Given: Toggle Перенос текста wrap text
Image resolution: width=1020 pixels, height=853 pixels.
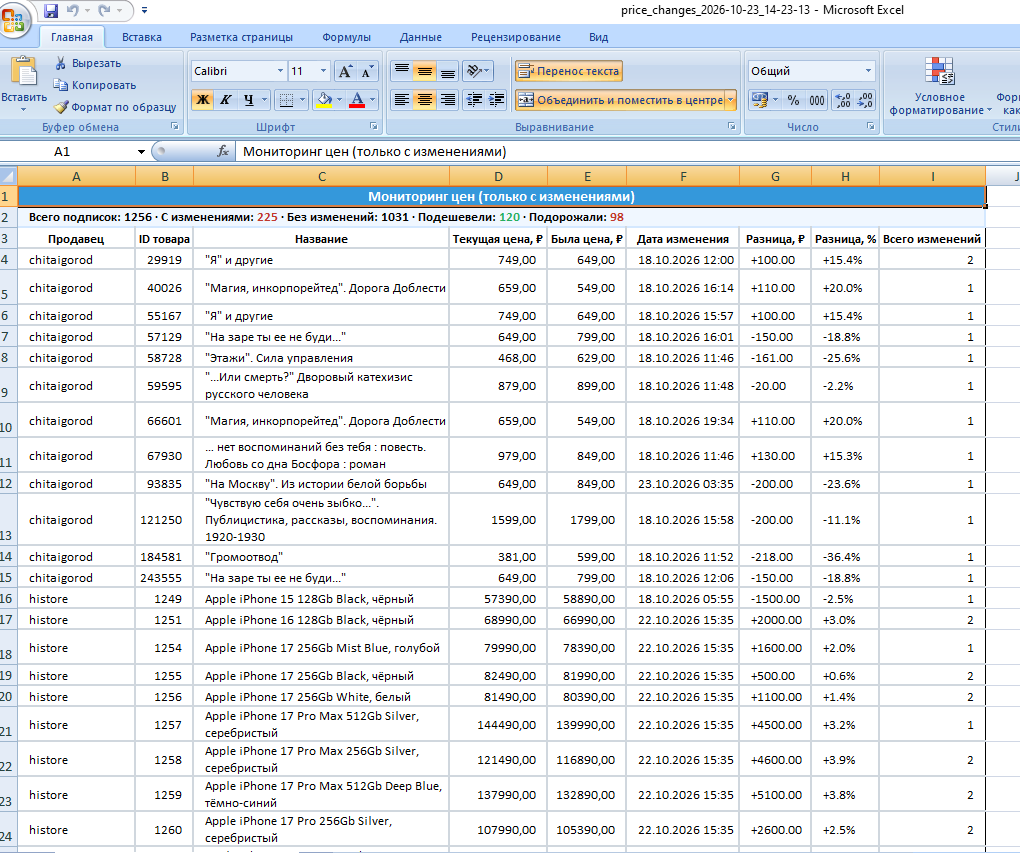Looking at the screenshot, I should pos(569,71).
